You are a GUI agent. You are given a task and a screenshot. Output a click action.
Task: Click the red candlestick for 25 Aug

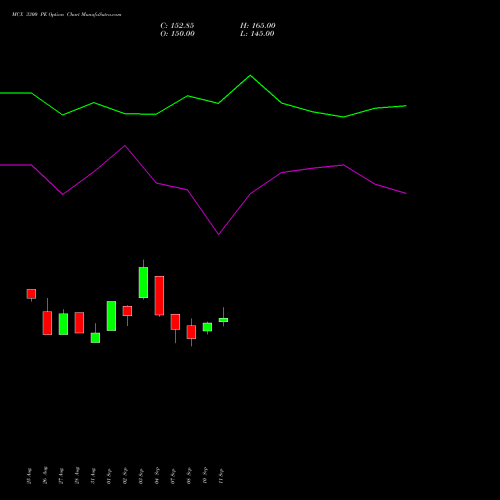[31, 294]
